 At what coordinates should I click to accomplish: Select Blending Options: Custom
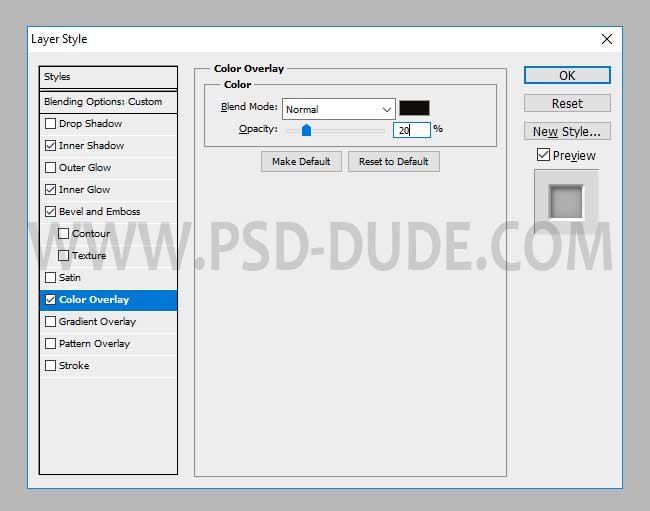click(108, 102)
